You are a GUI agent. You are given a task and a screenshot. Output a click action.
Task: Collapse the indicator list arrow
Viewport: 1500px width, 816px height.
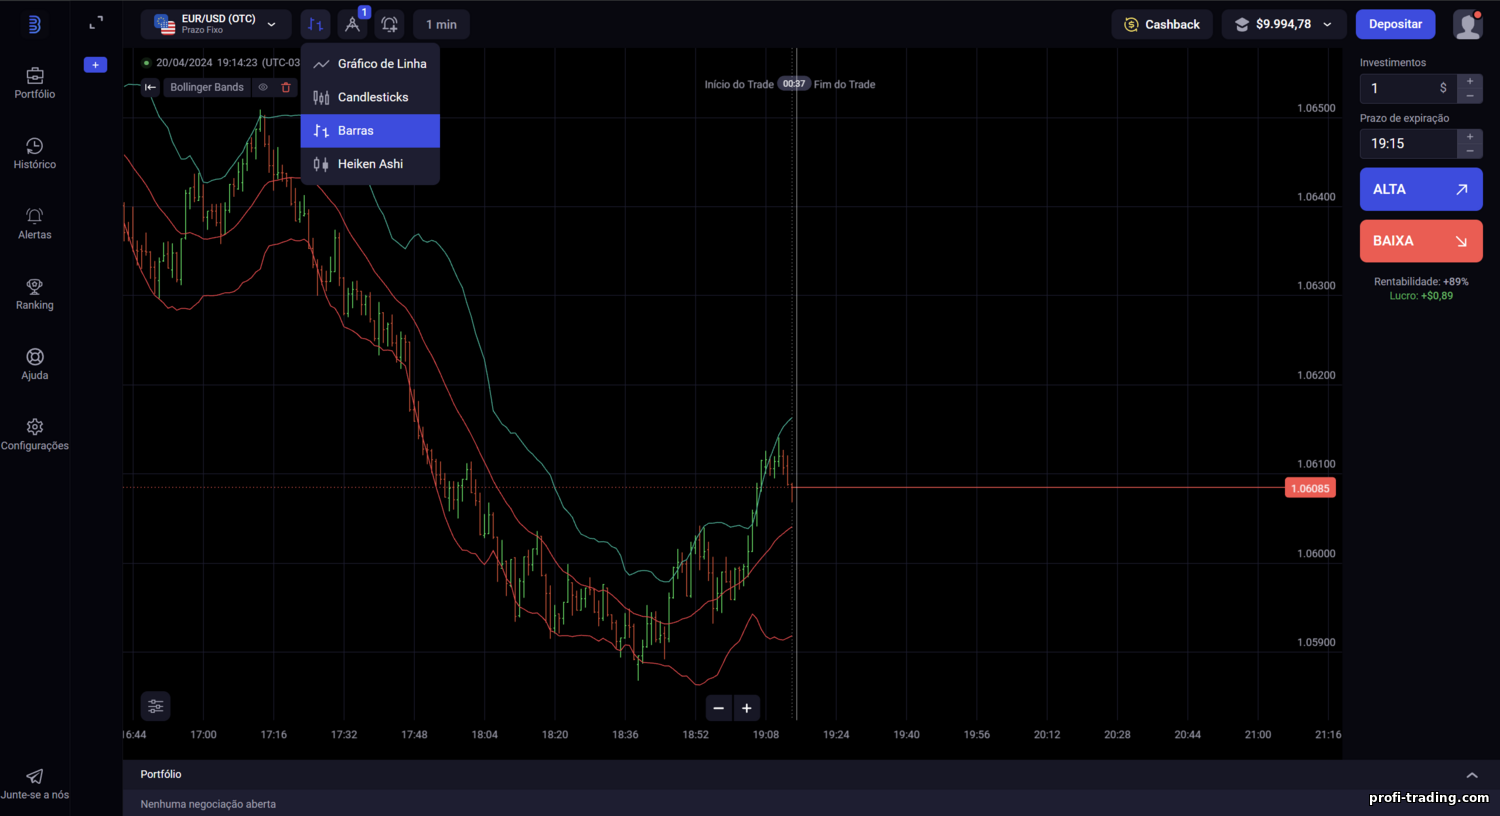point(150,87)
